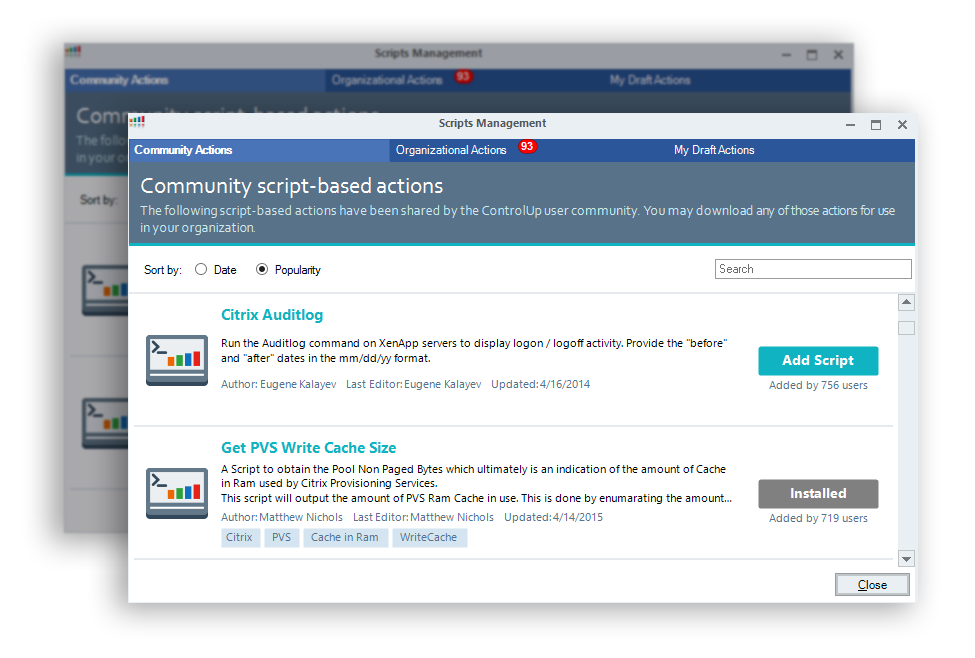Click 'Last Editor: Matthew Nichols' text
Image resolution: width=975 pixels, height=658 pixels.
pyautogui.click(x=423, y=517)
